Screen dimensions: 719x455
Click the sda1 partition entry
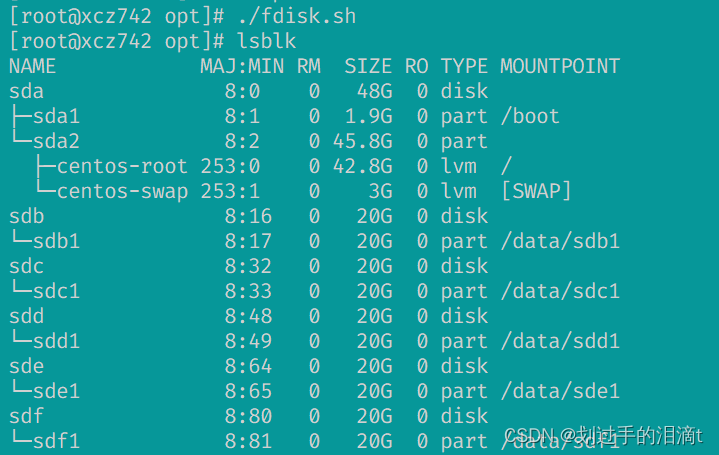(x=56, y=116)
